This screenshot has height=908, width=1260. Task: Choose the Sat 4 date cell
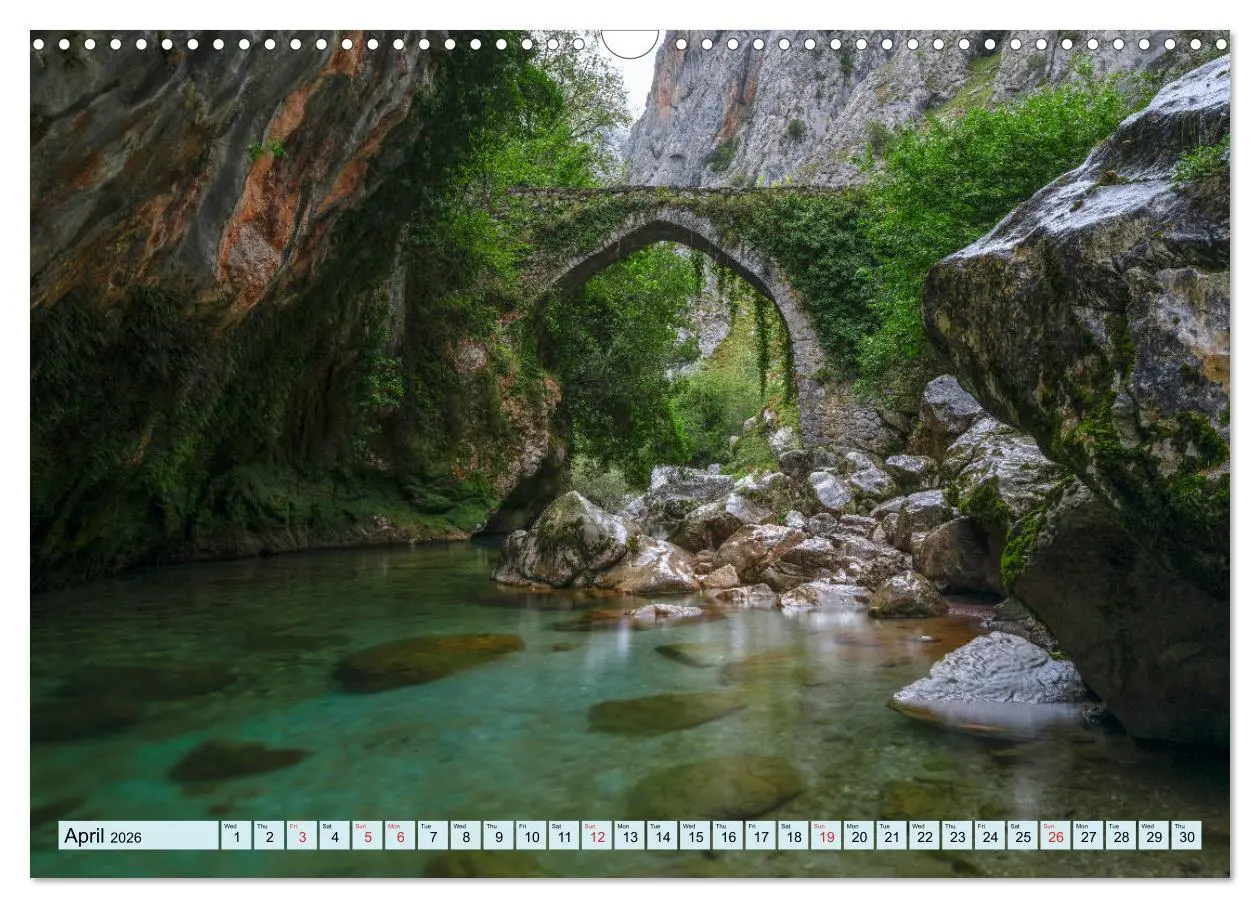coord(334,836)
